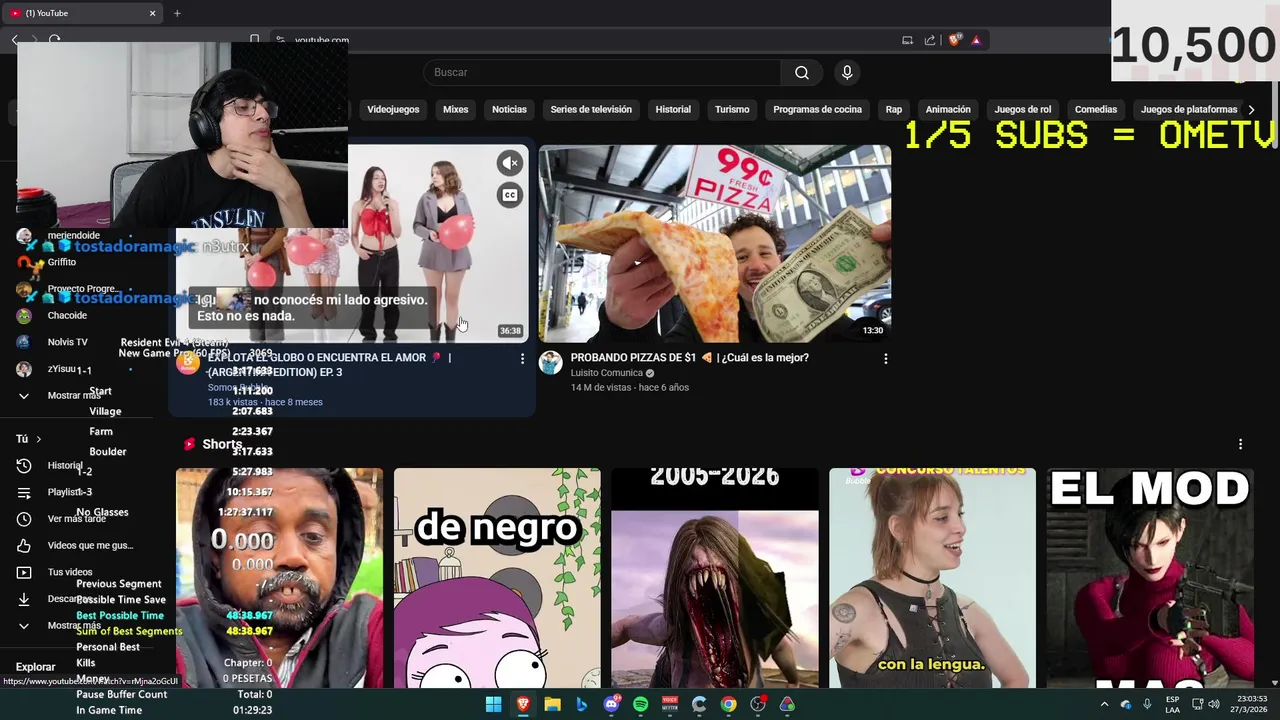Open File Explorer from taskbar
Screen dimensions: 1280x720
click(x=552, y=704)
